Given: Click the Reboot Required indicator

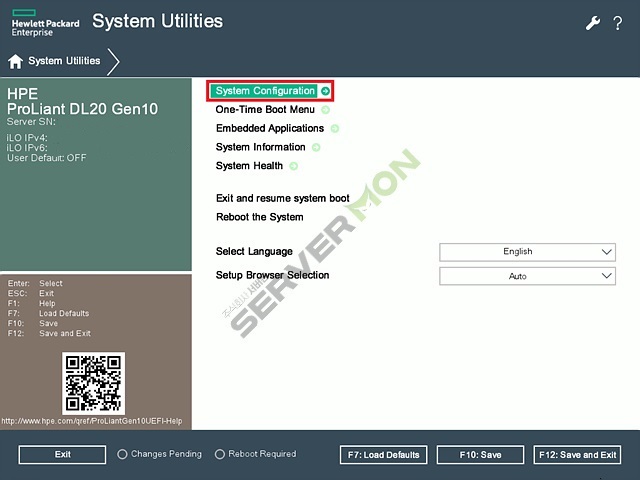Looking at the screenshot, I should tap(256, 454).
